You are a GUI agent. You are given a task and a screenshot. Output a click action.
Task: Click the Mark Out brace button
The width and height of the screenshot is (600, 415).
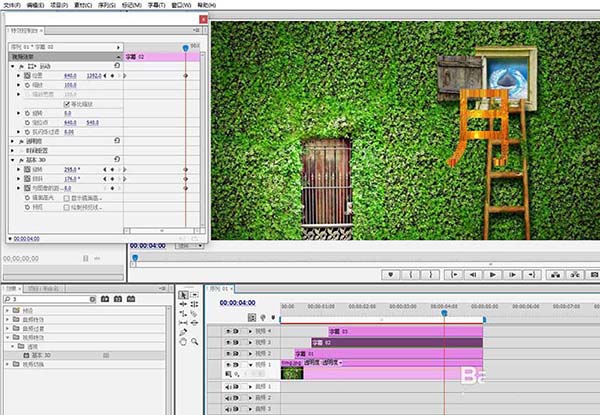[x=430, y=275]
